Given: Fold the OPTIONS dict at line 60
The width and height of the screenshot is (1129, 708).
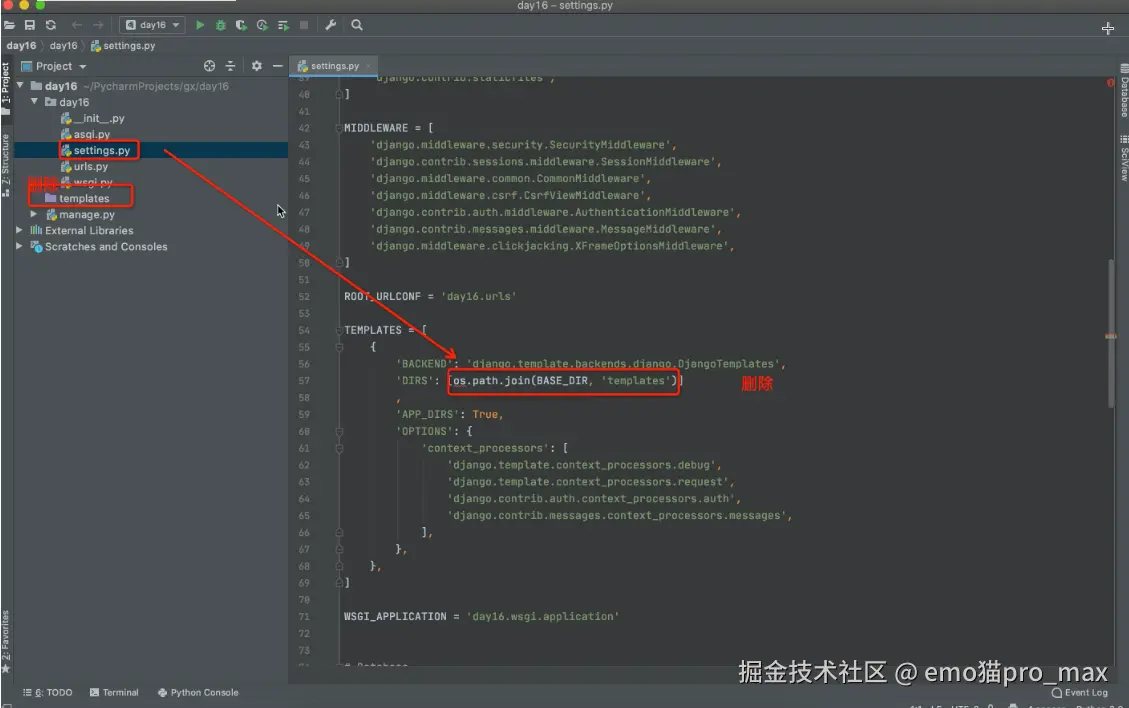Looking at the screenshot, I should point(339,431).
